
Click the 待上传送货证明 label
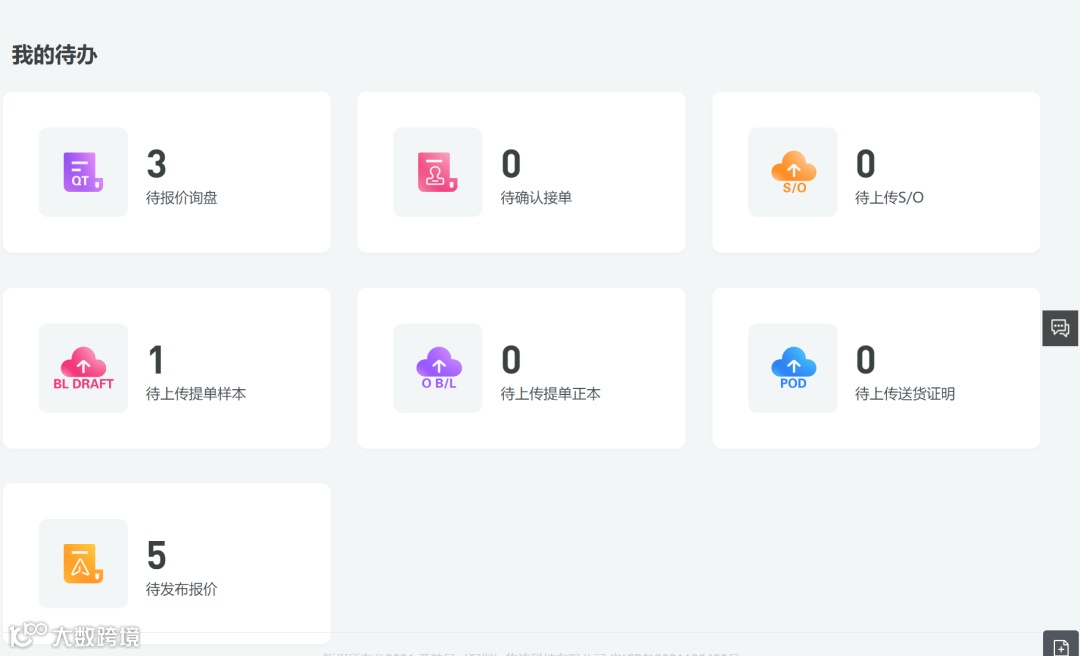903,393
